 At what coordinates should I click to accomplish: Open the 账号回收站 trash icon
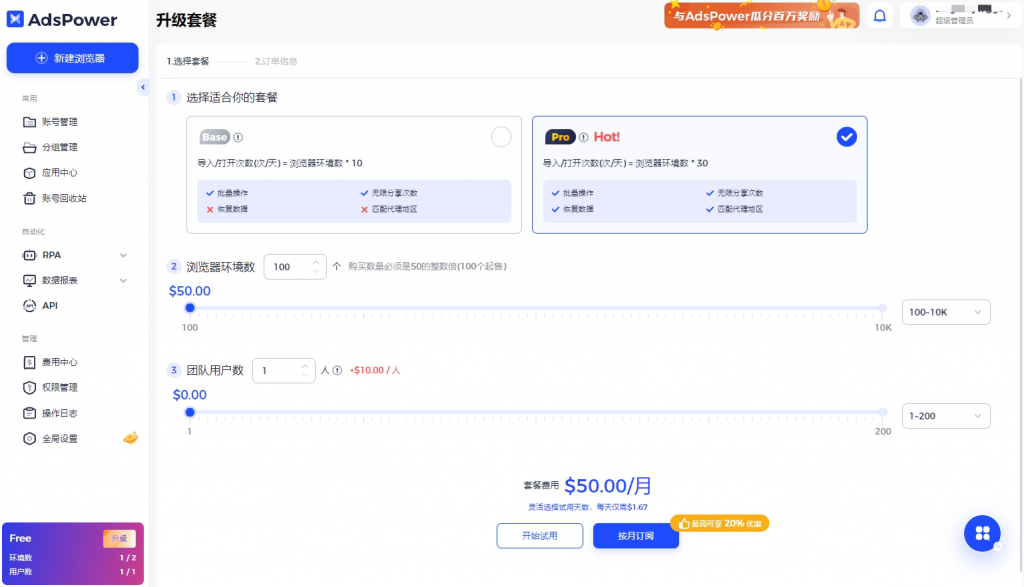30,198
